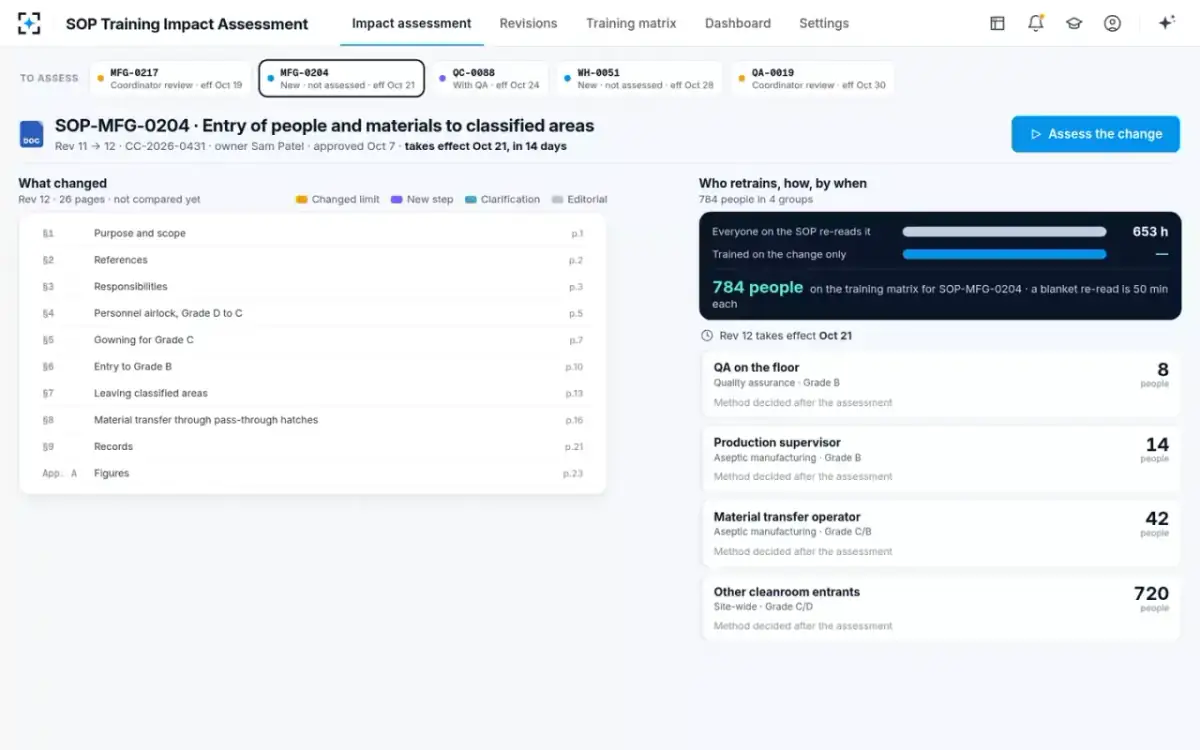Open §8 Material transfer through pass-through hatches

[313, 420]
